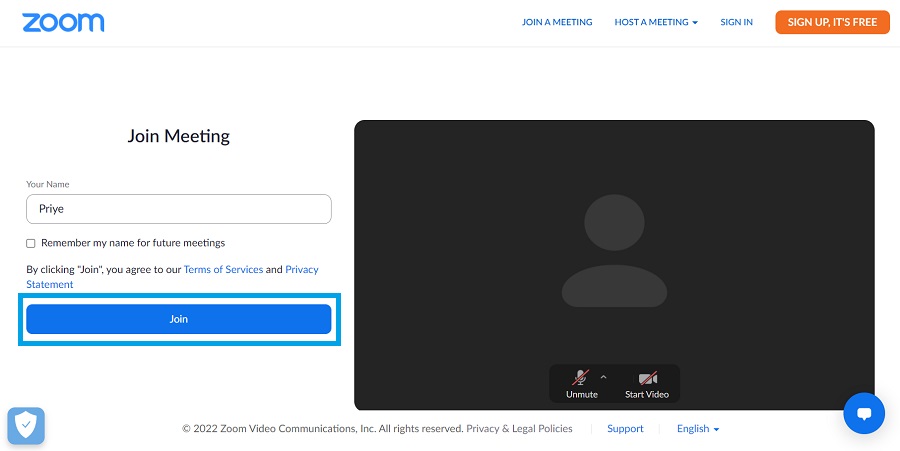Click the blue Join button
The image size is (900, 451).
[179, 319]
